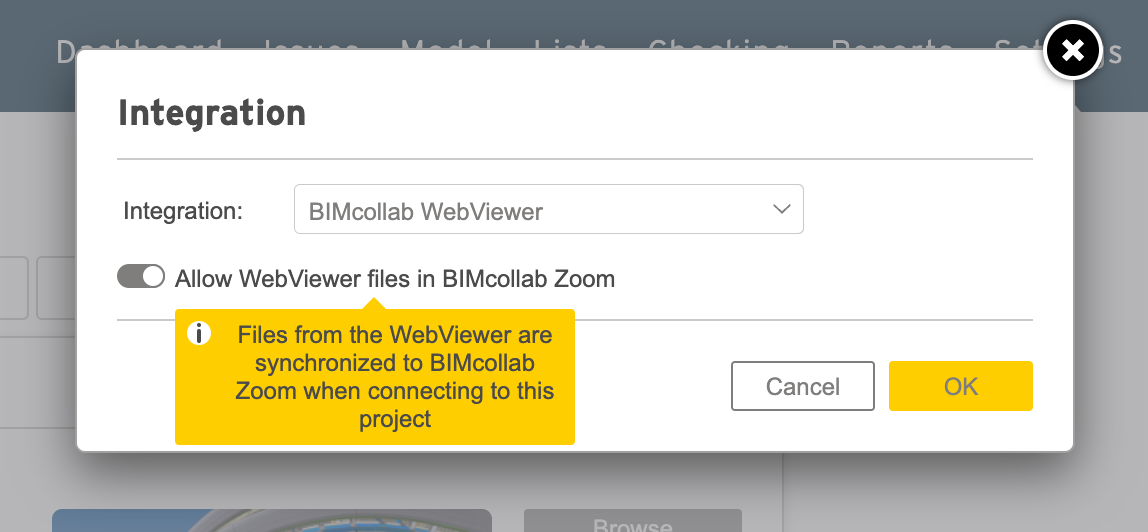This screenshot has width=1148, height=532.
Task: Close the Integration dialog with the X icon
Action: (x=1073, y=50)
